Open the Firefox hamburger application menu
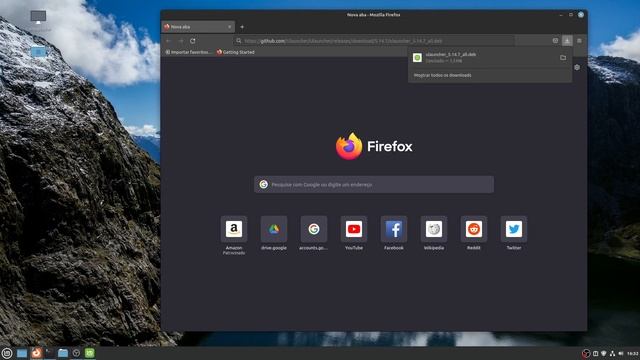Viewport: 640px width, 360px height. coord(579,41)
